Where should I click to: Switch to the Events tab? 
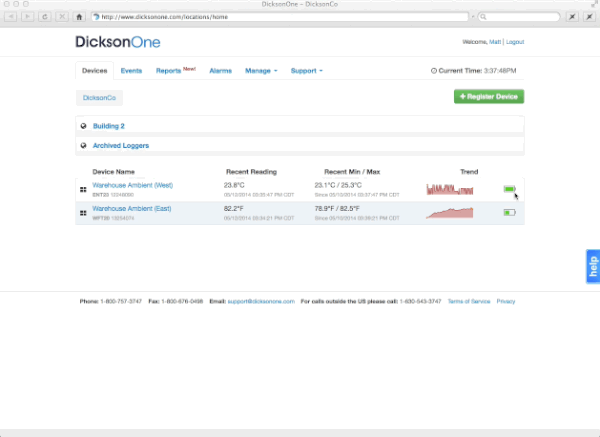[x=131, y=71]
